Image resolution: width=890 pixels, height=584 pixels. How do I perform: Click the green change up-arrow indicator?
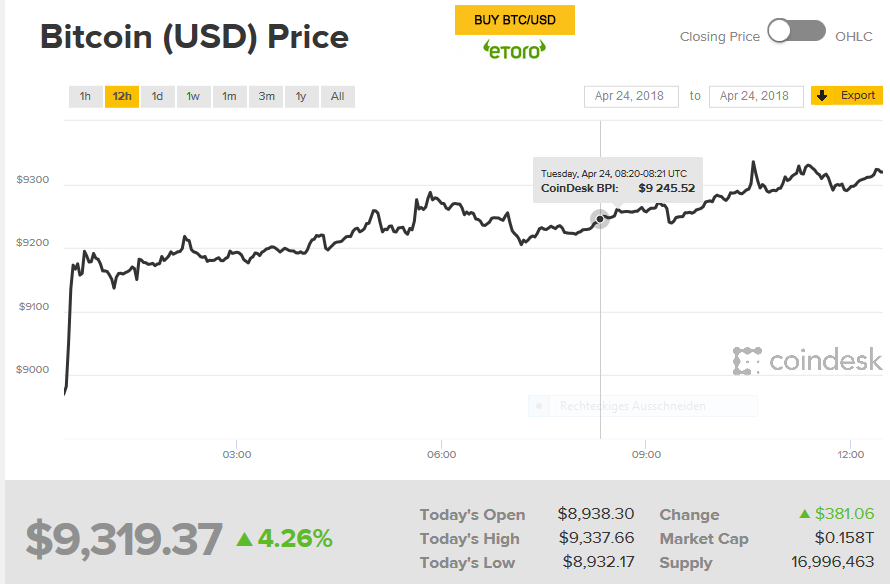coord(804,514)
